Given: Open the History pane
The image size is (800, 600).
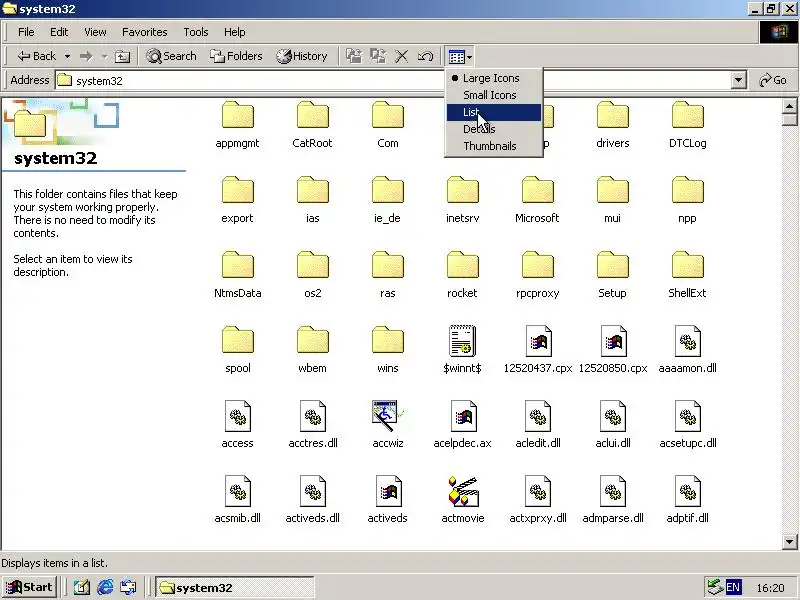Looking at the screenshot, I should coord(302,56).
